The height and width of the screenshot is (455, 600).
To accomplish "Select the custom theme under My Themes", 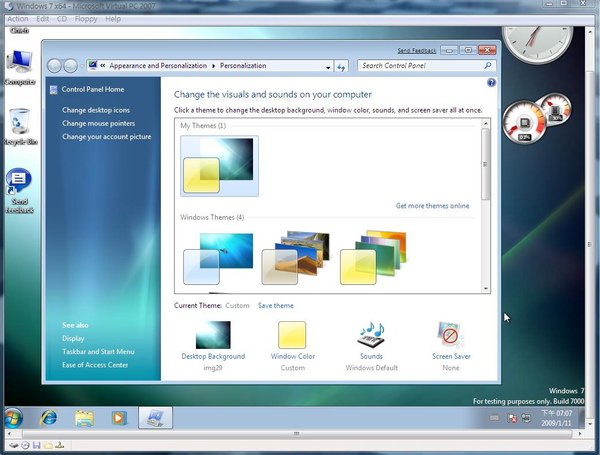I will tap(219, 166).
